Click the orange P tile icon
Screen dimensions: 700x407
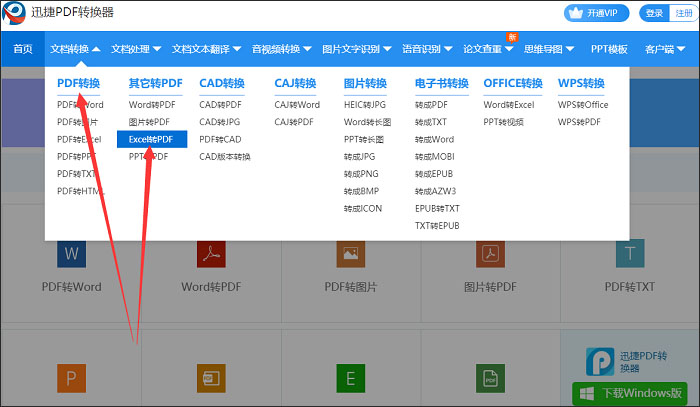[x=71, y=378]
